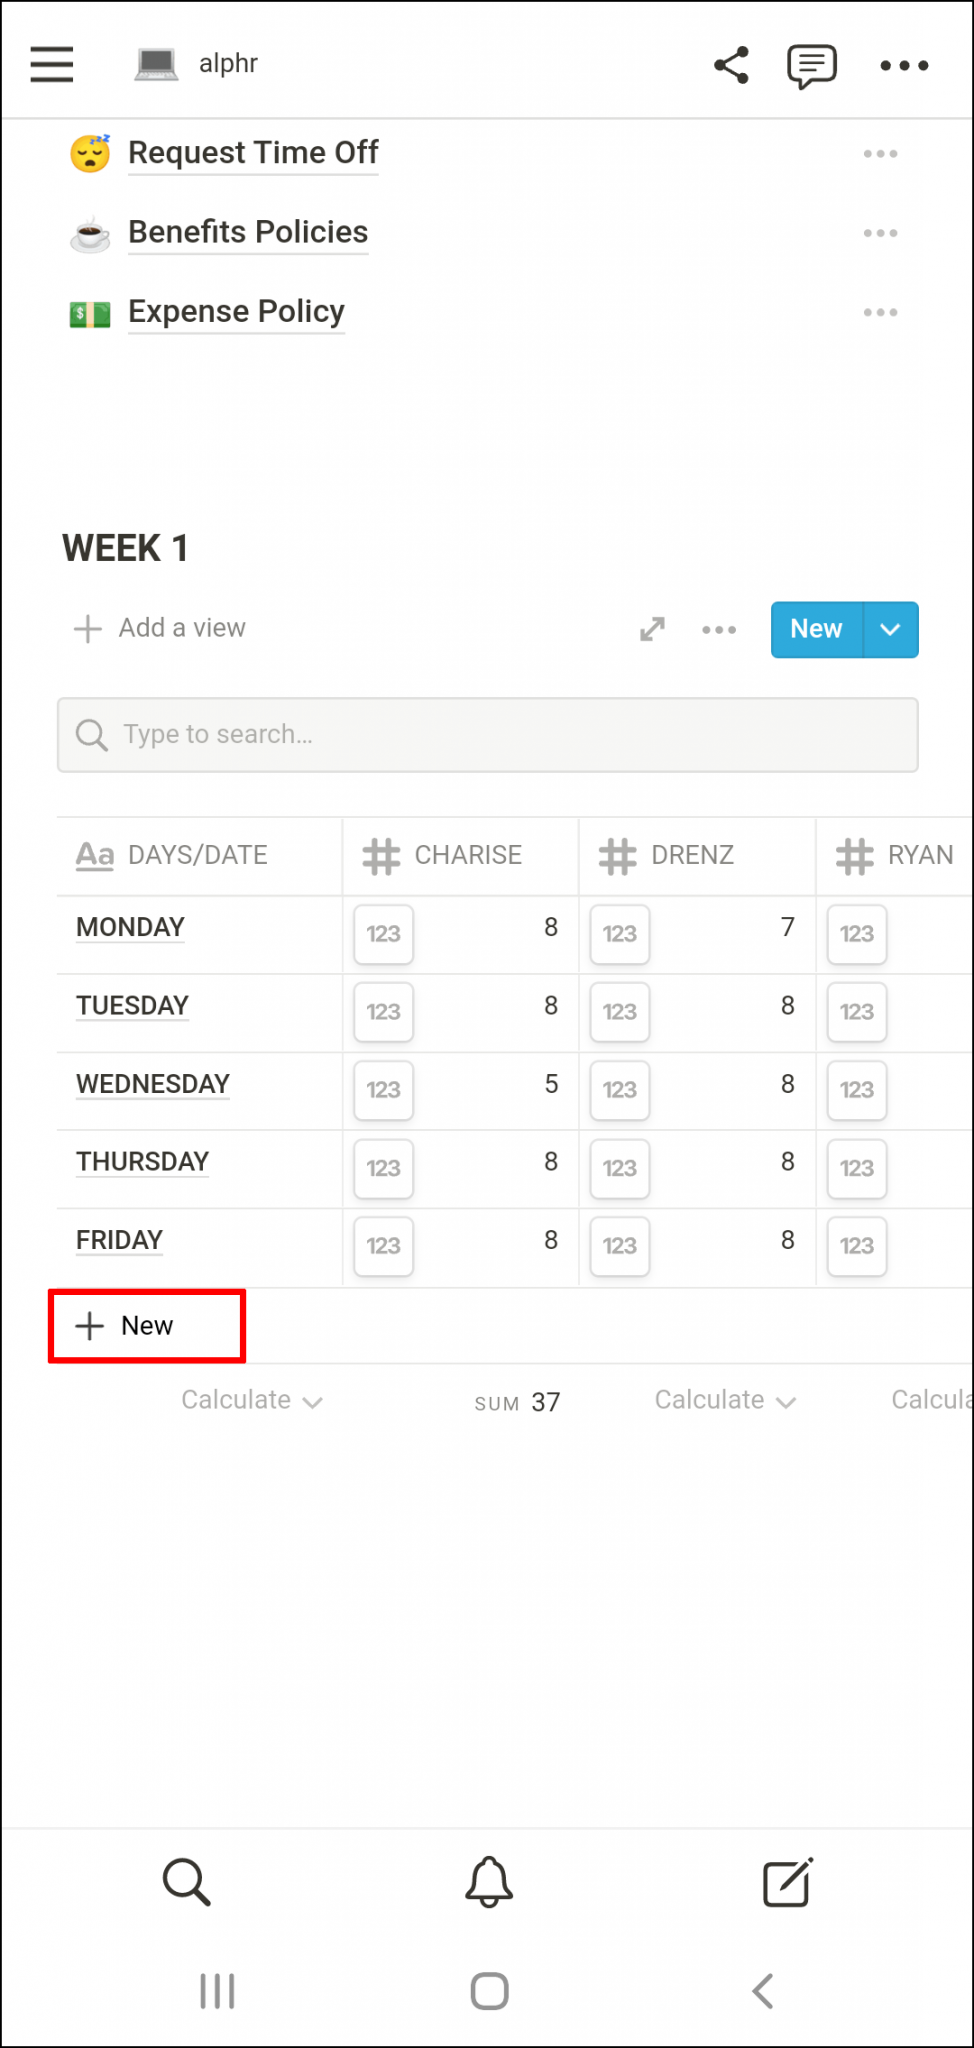This screenshot has height=2048, width=974.
Task: Open the dropdown chevron on the New button
Action: (x=889, y=629)
